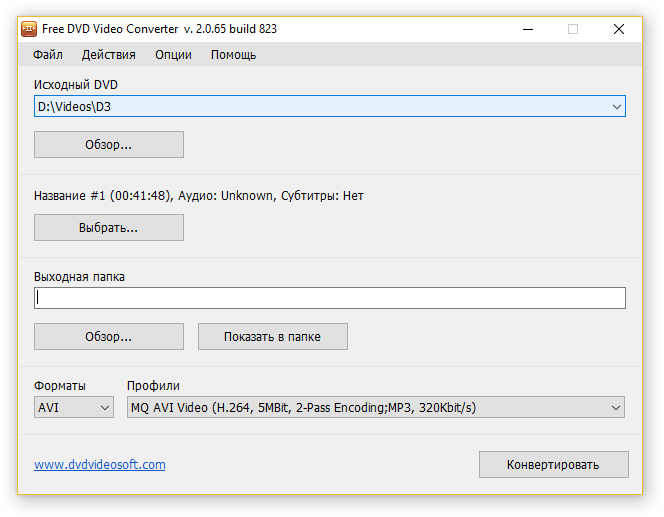Focus the Выходная папка input field
Image resolution: width=664 pixels, height=517 pixels.
click(330, 298)
